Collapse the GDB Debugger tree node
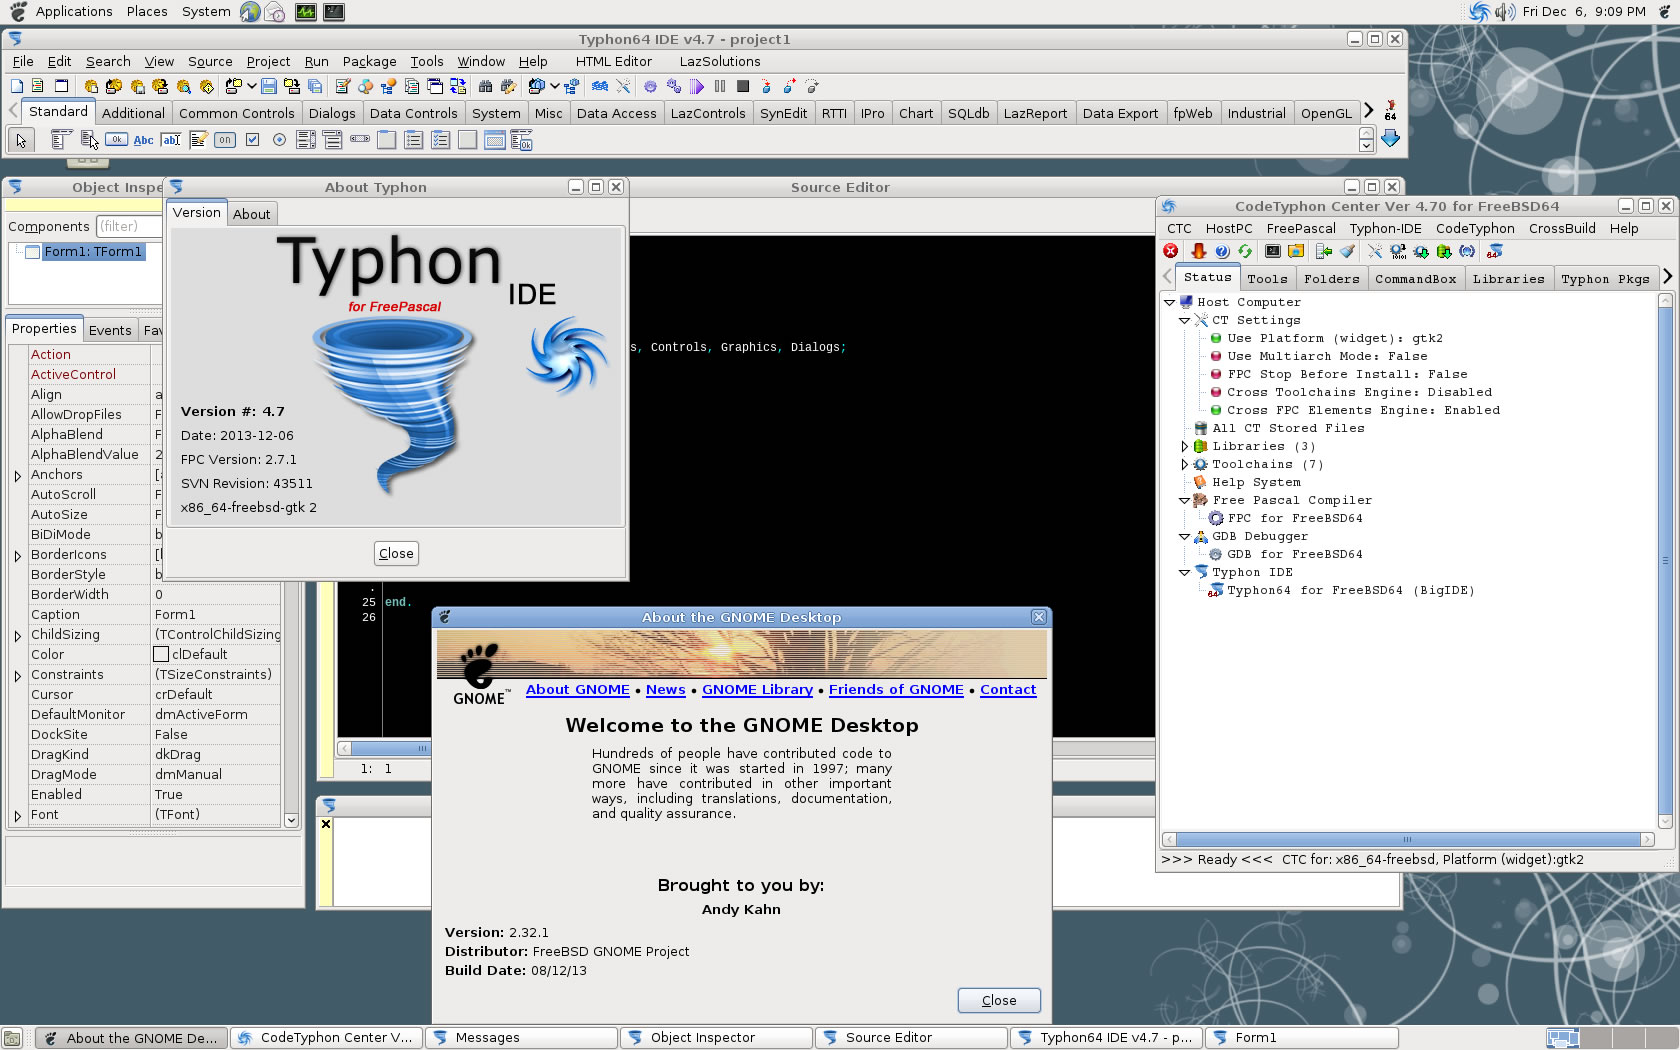The image size is (1680, 1050). [1185, 537]
